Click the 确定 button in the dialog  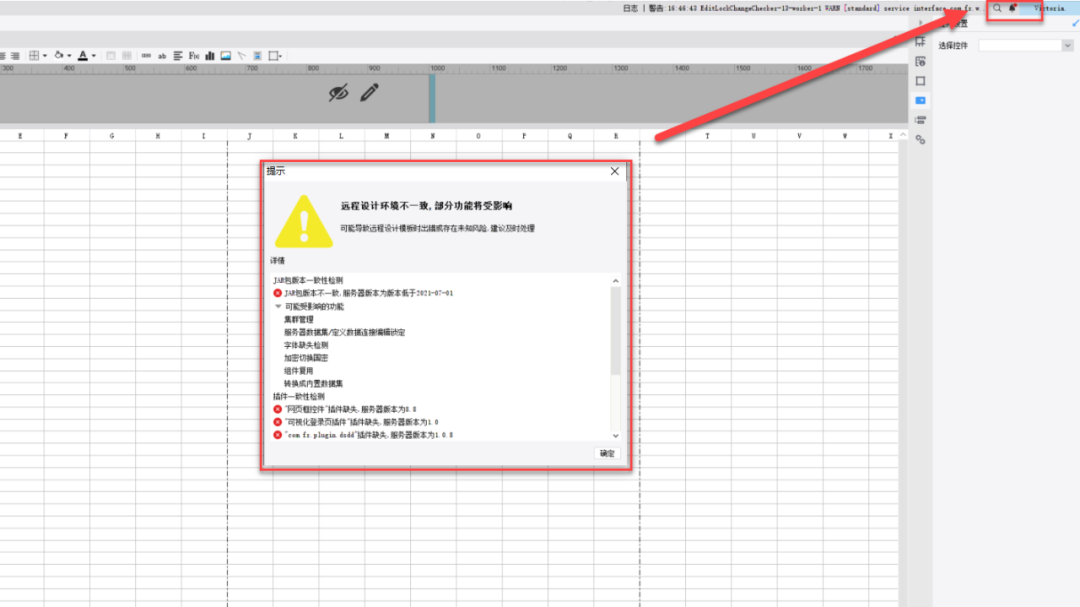click(x=607, y=453)
